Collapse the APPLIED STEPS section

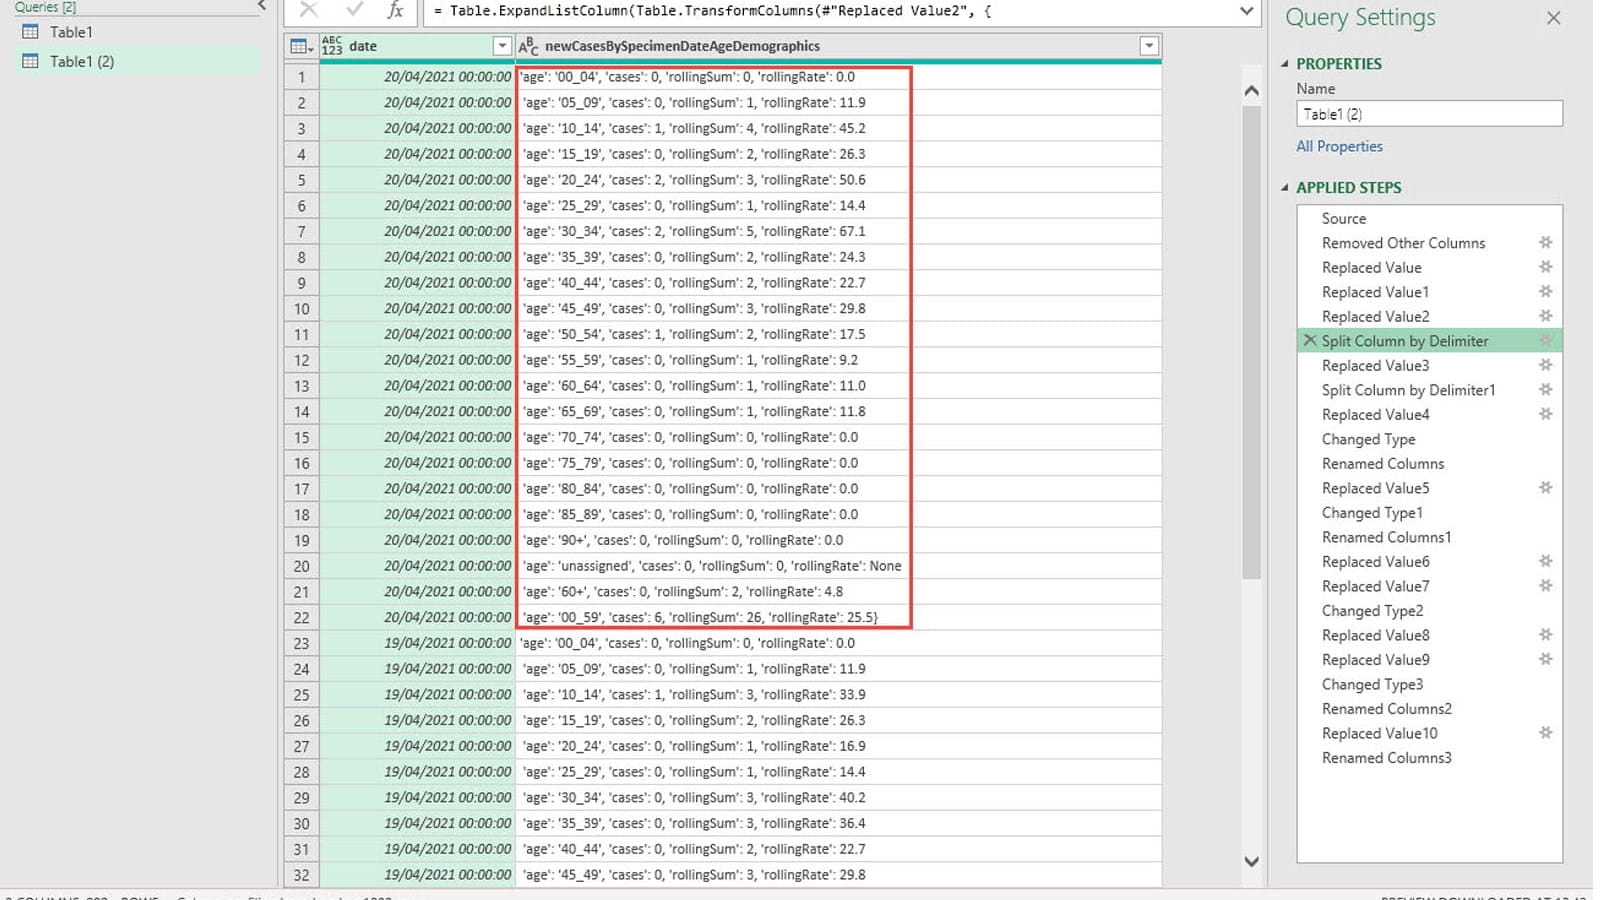point(1285,188)
